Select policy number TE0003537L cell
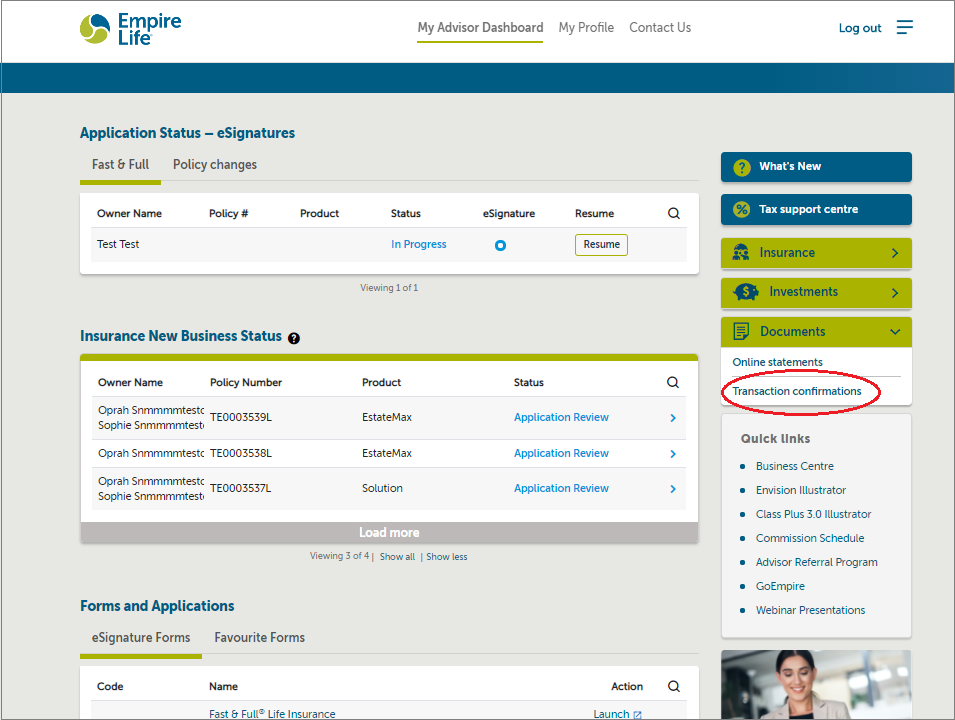The height and width of the screenshot is (720, 955). coord(241,488)
